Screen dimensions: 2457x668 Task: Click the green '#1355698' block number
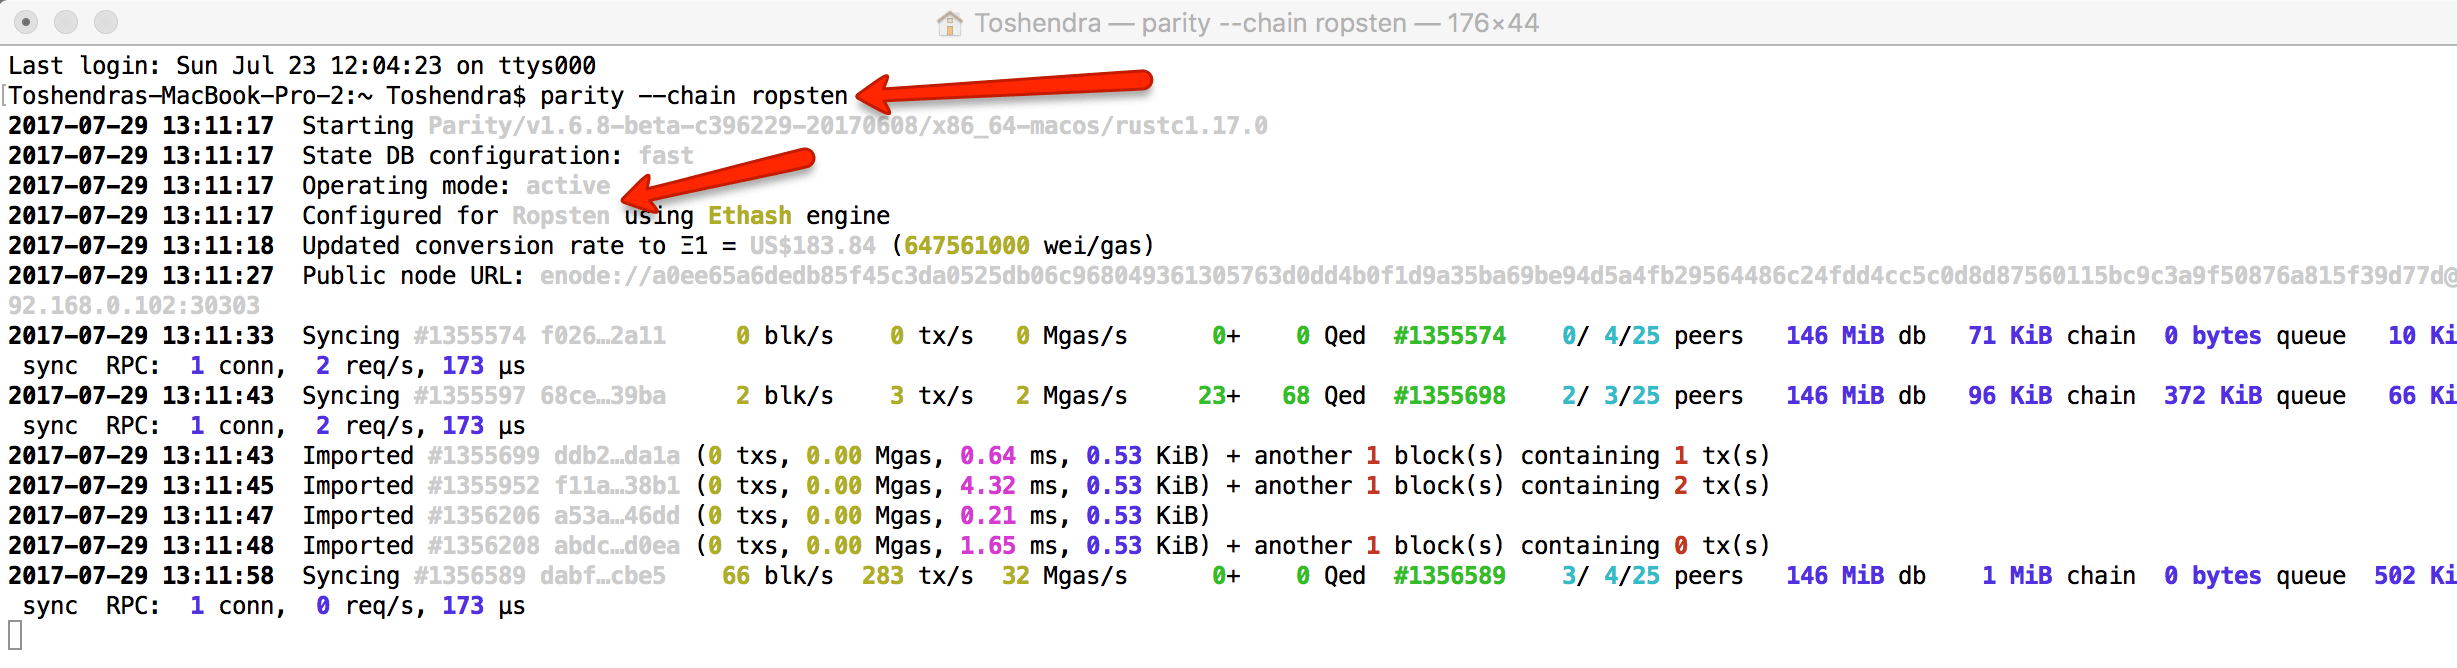[x=1450, y=396]
